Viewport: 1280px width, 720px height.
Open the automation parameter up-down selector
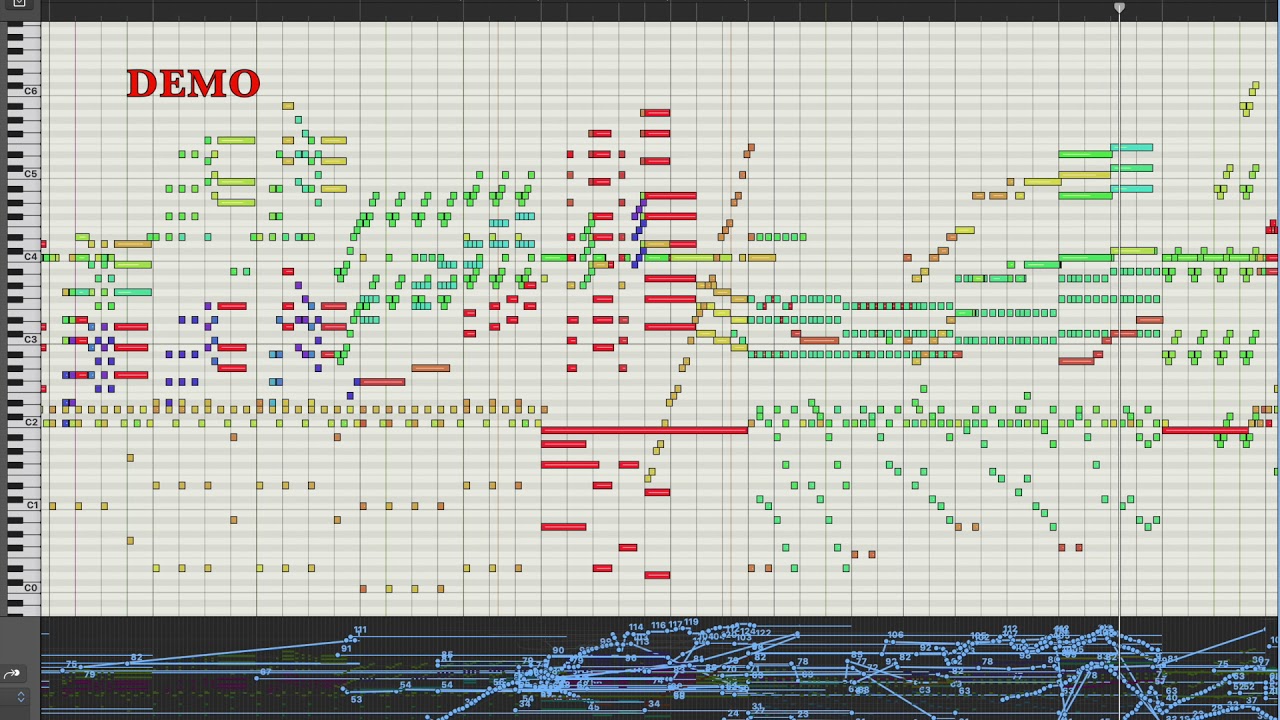point(20,697)
